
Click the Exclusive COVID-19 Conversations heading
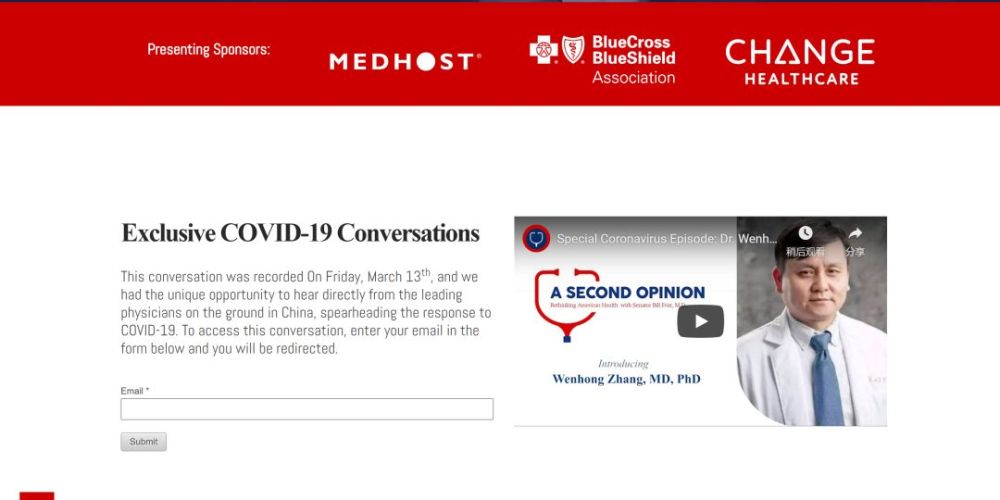[300, 233]
